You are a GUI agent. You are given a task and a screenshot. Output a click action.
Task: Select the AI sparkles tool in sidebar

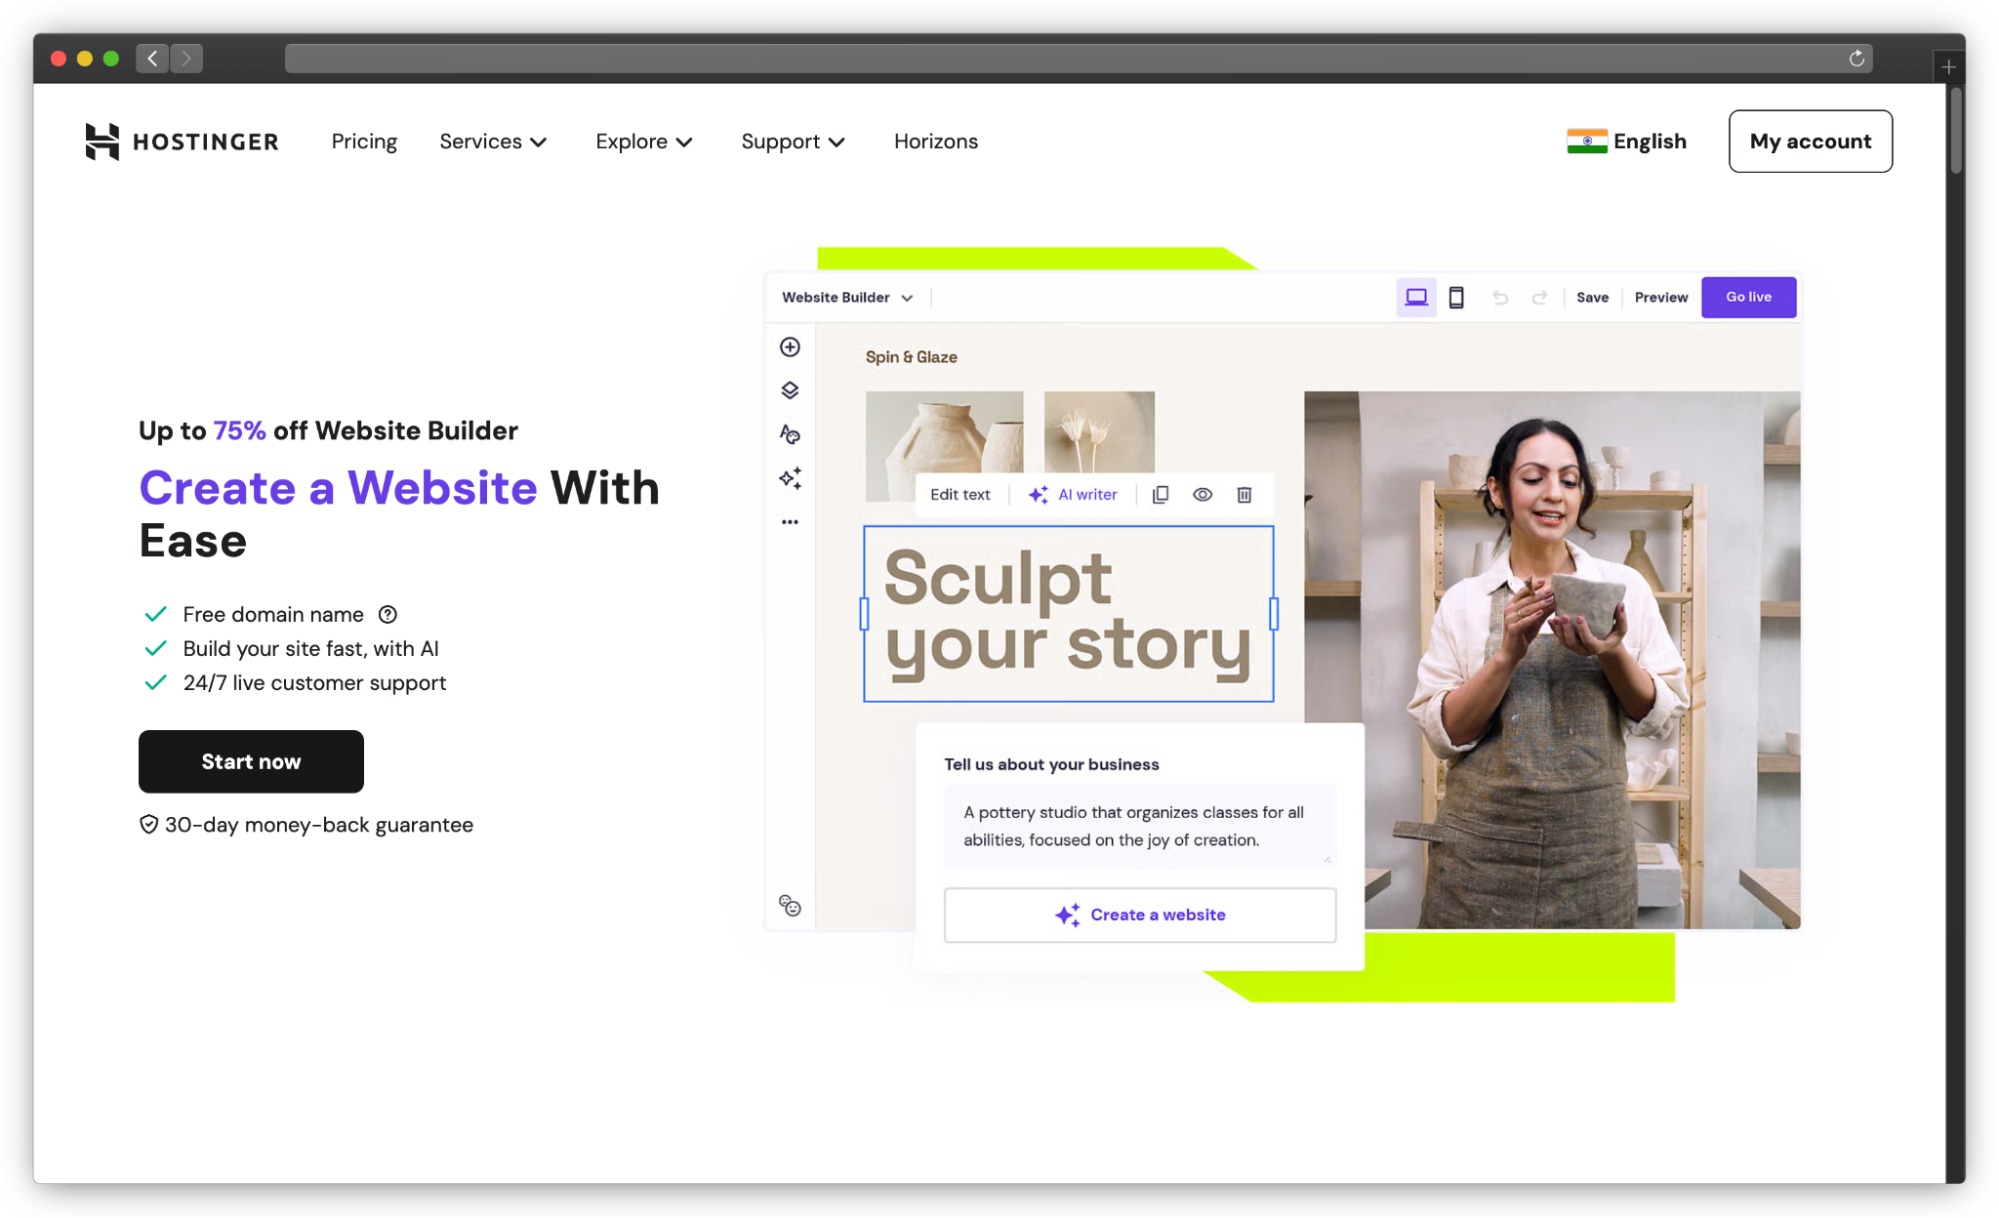[790, 478]
